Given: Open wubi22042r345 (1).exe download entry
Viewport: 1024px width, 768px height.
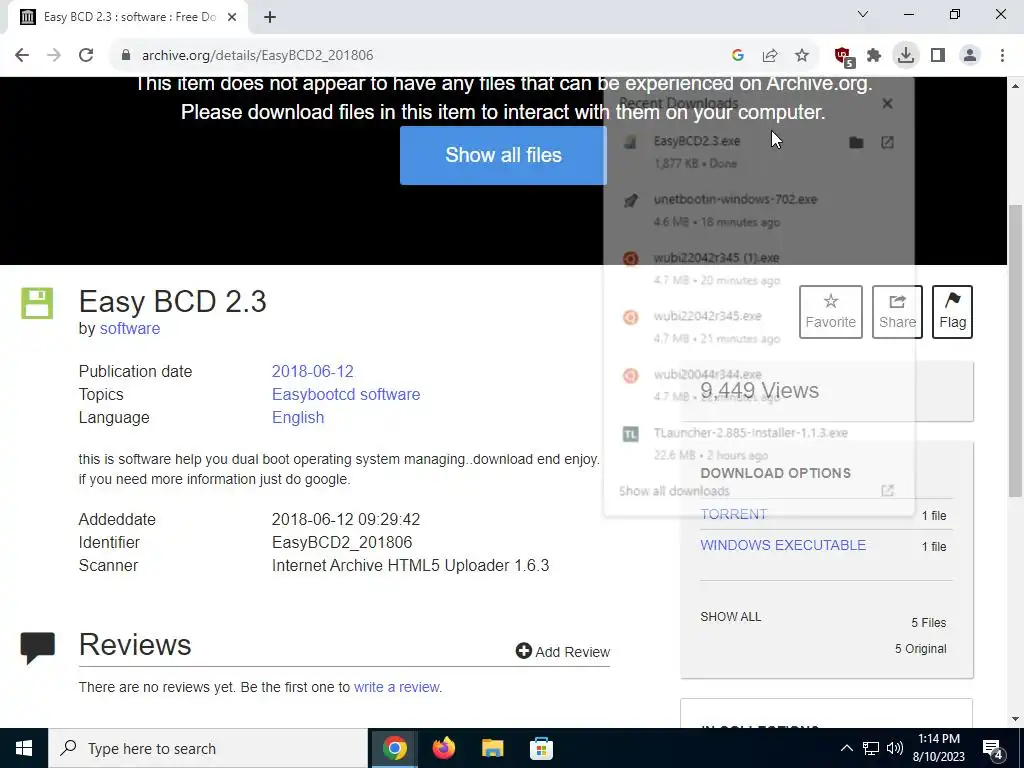Looking at the screenshot, I should click(x=758, y=268).
